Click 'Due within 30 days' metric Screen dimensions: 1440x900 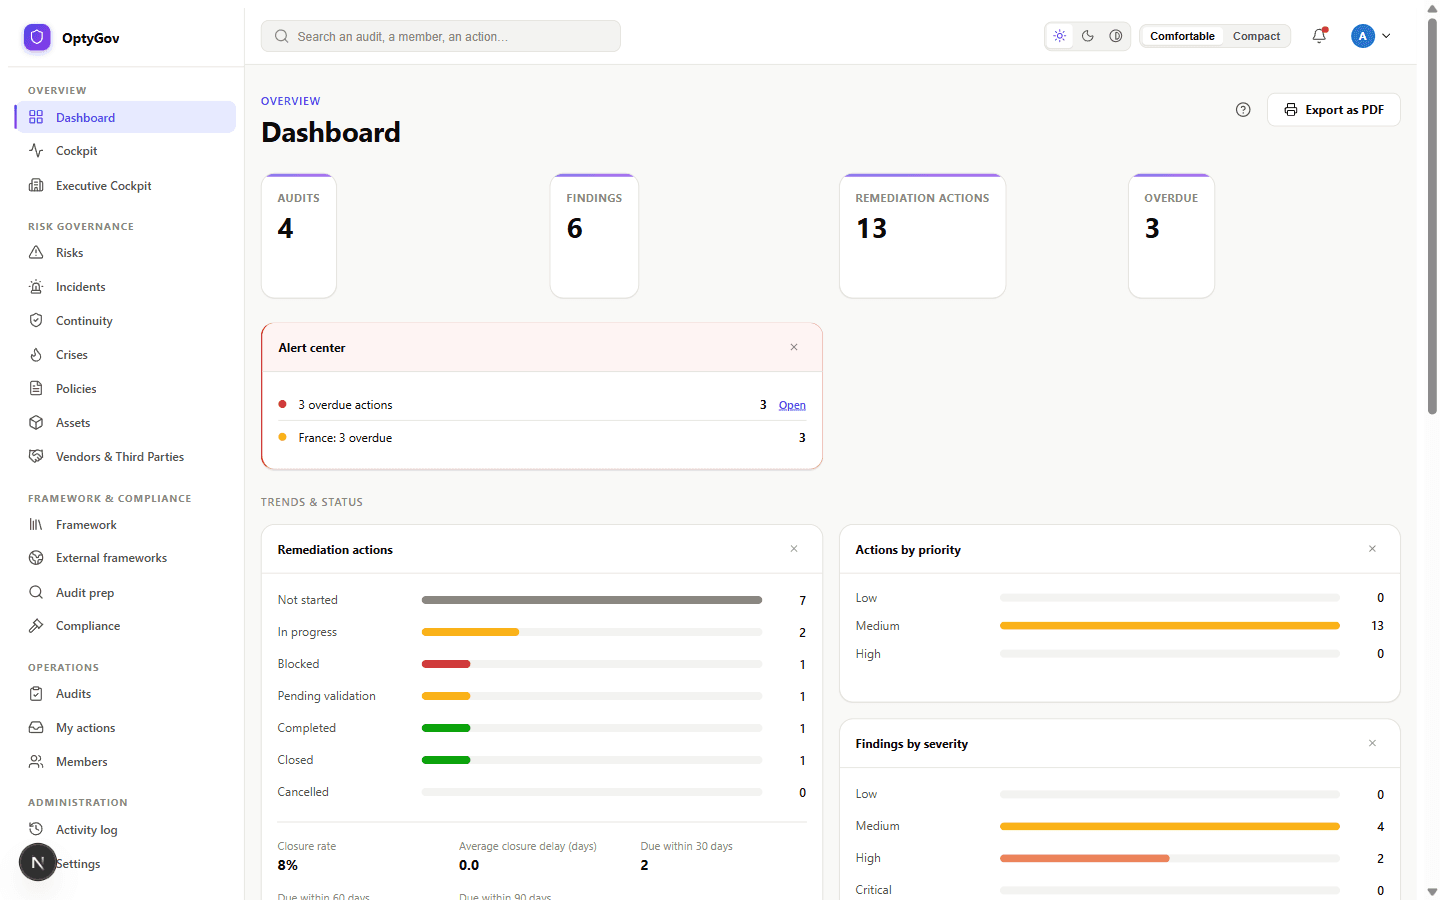pos(687,856)
